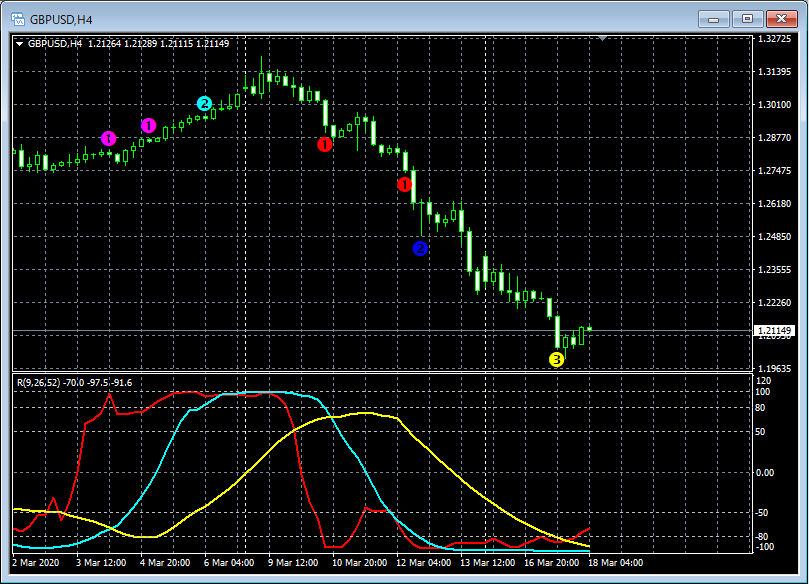Click the second magenta marker near 4 Mar

pyautogui.click(x=149, y=125)
